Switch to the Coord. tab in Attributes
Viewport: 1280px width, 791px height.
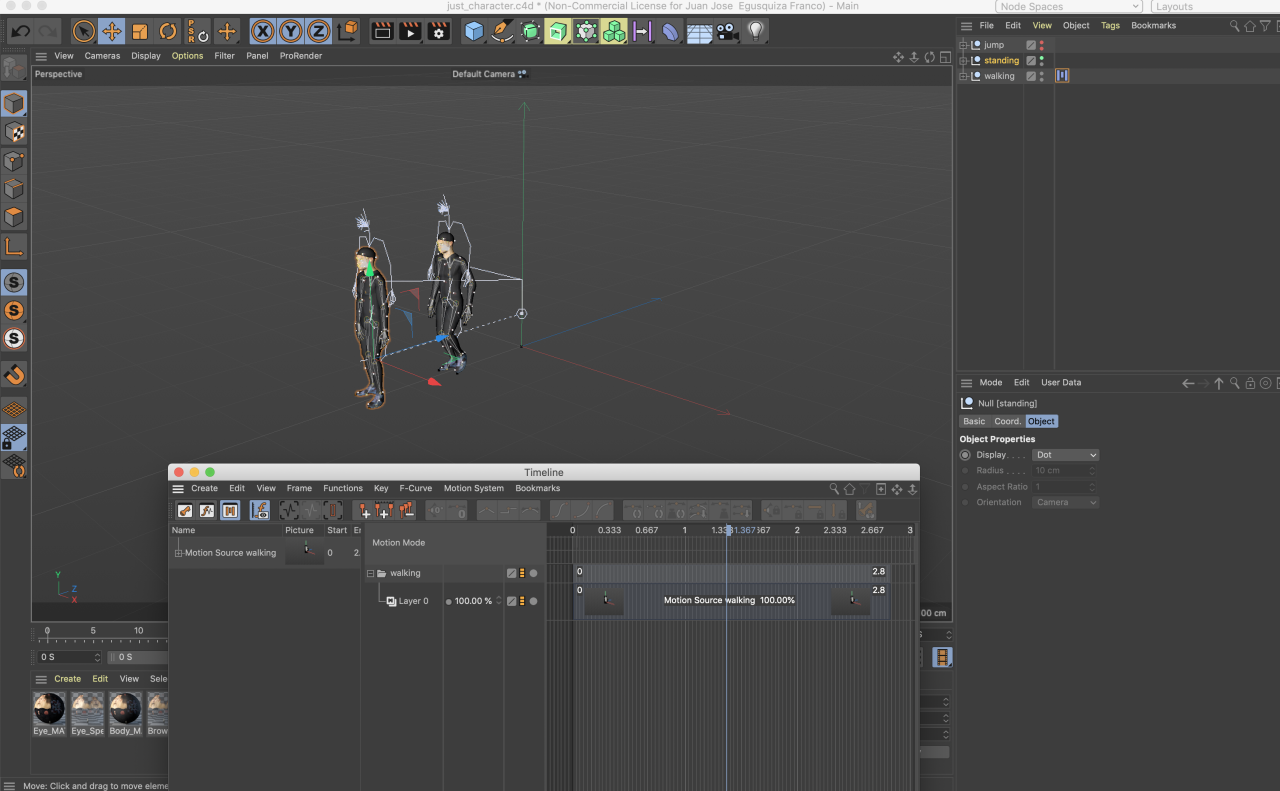1007,421
